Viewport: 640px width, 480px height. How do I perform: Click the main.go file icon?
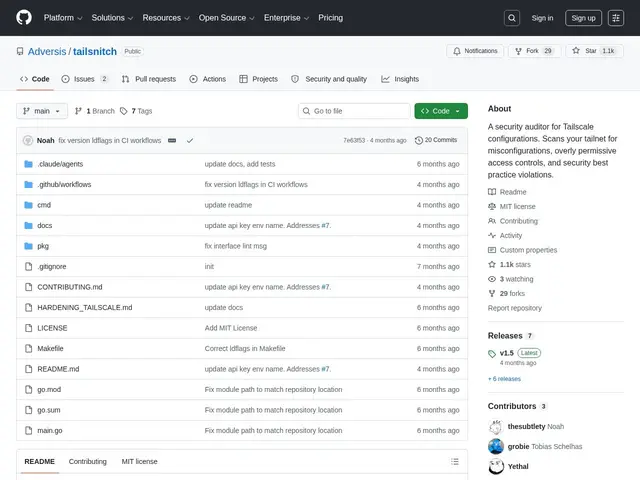pyautogui.click(x=28, y=430)
